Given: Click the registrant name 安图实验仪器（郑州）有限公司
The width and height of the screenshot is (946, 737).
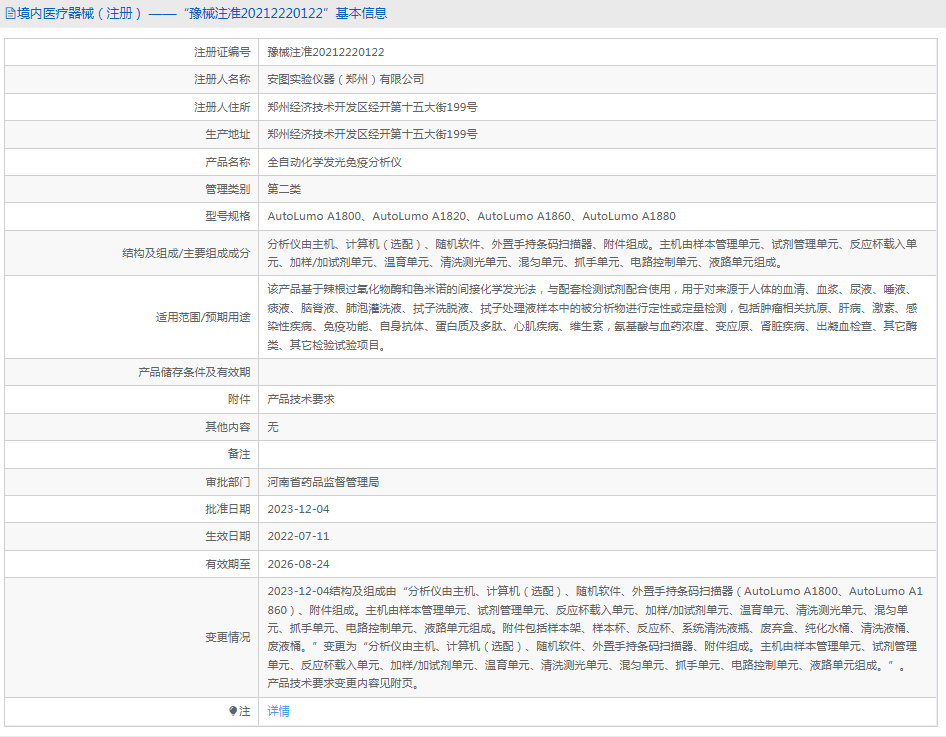Looking at the screenshot, I should (x=346, y=79).
